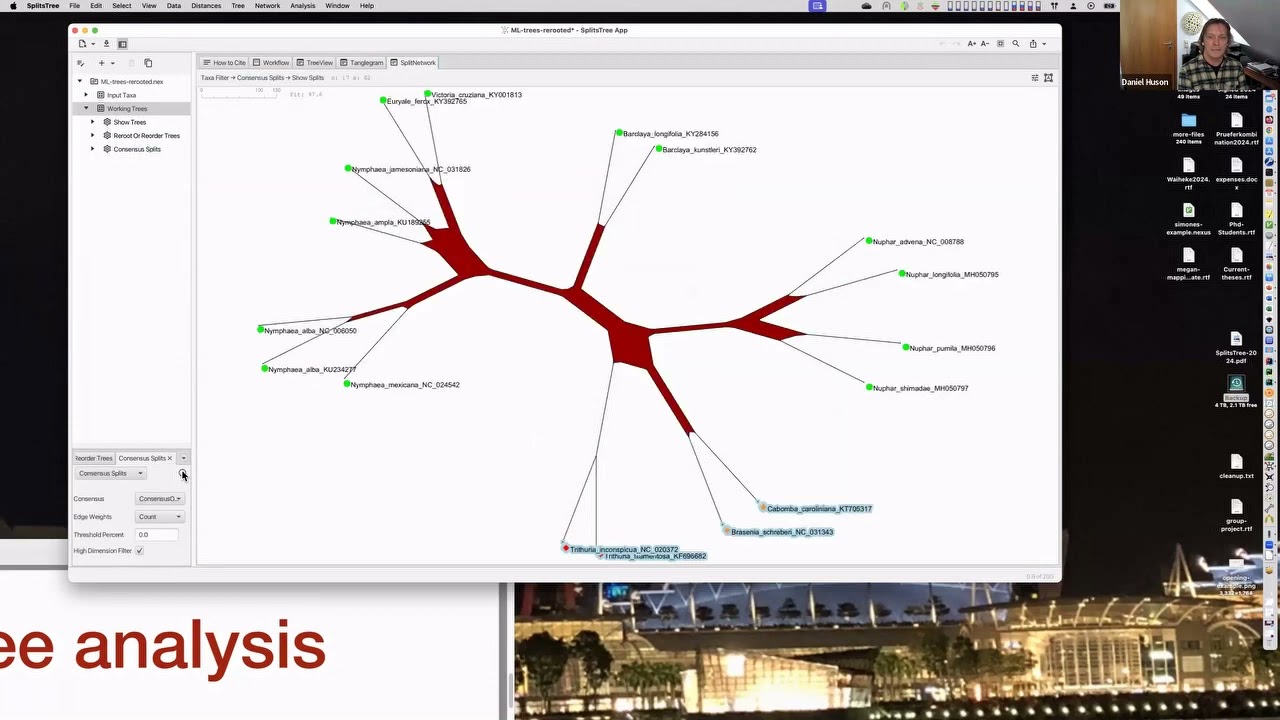Image resolution: width=1280 pixels, height=720 pixels.
Task: Open the Network menu
Action: point(268,6)
